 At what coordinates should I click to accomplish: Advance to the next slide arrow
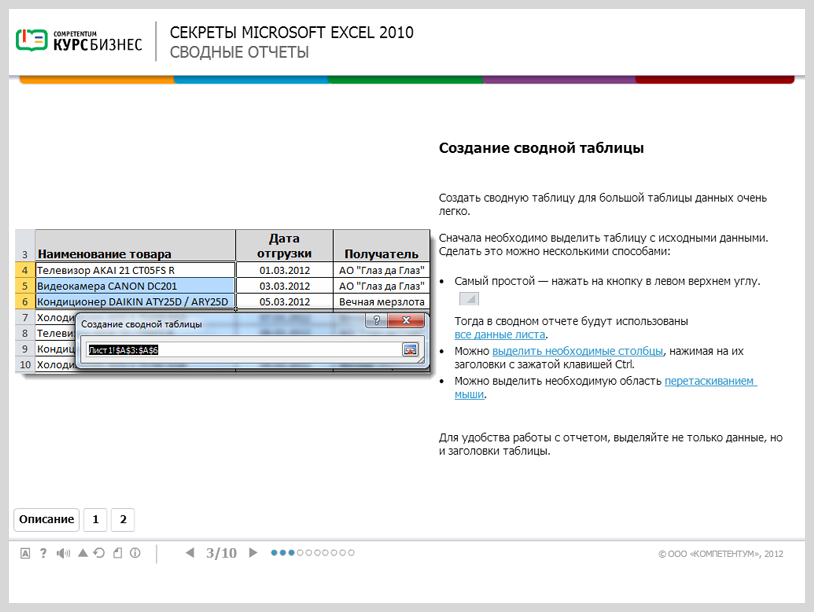pos(253,553)
